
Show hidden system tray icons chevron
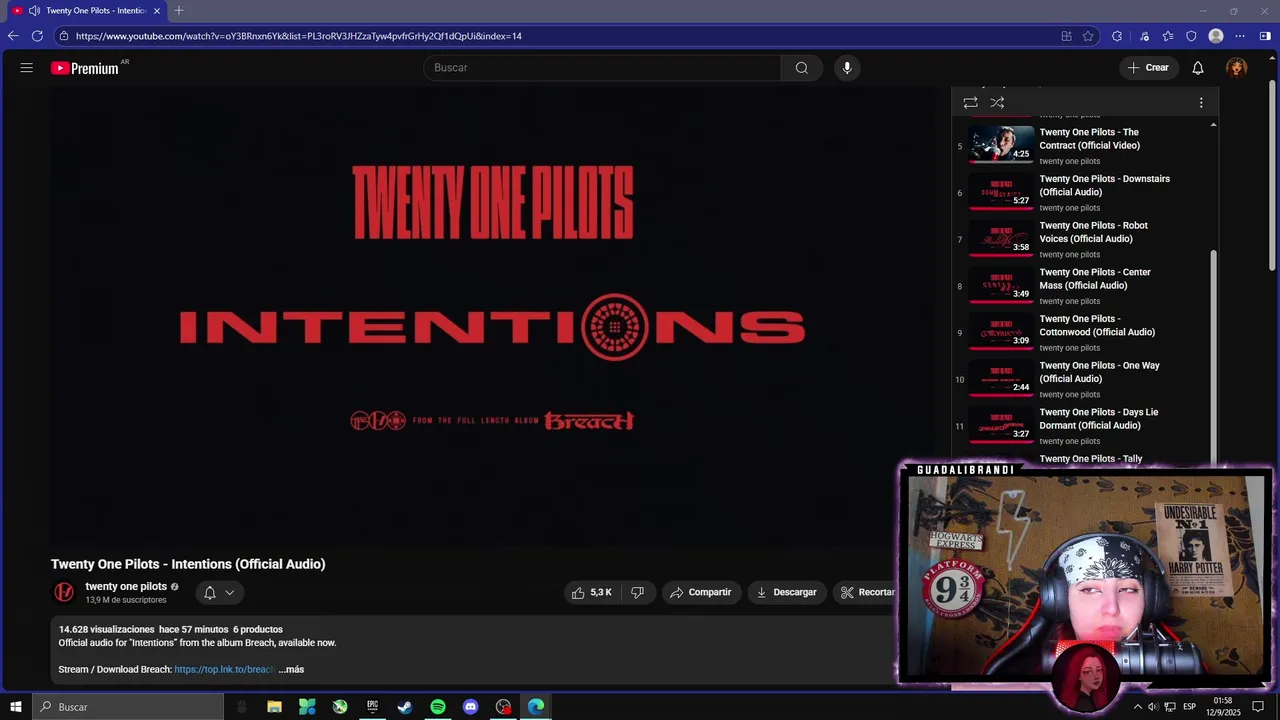(x=1137, y=707)
